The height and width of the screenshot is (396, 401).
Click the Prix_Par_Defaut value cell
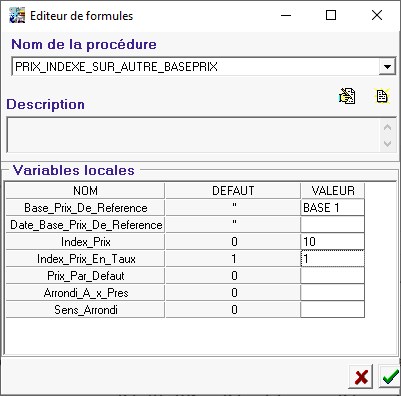[x=332, y=276]
